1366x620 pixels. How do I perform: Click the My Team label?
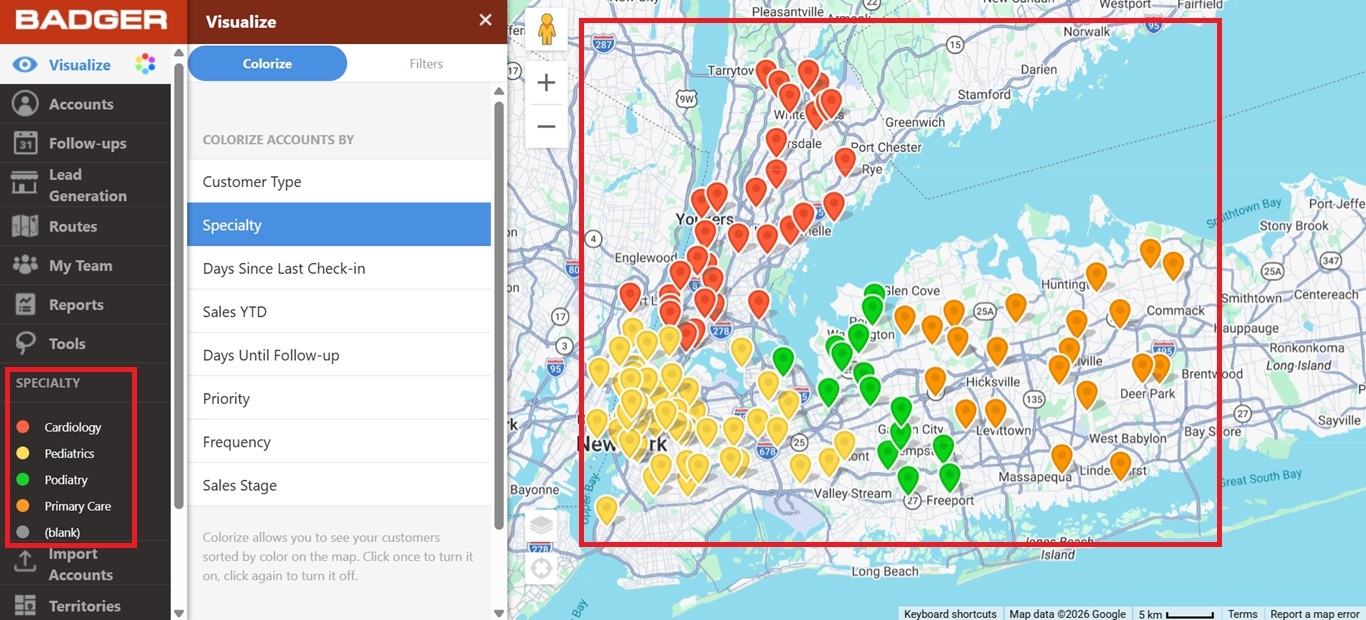click(x=80, y=265)
